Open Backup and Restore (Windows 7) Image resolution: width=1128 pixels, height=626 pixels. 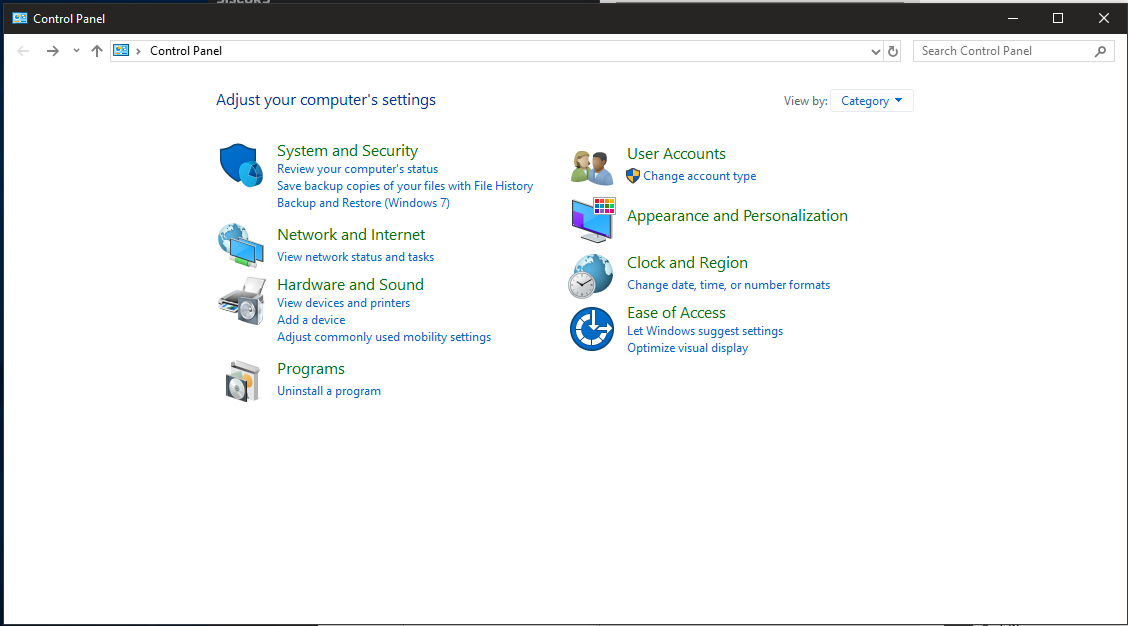[x=363, y=203]
